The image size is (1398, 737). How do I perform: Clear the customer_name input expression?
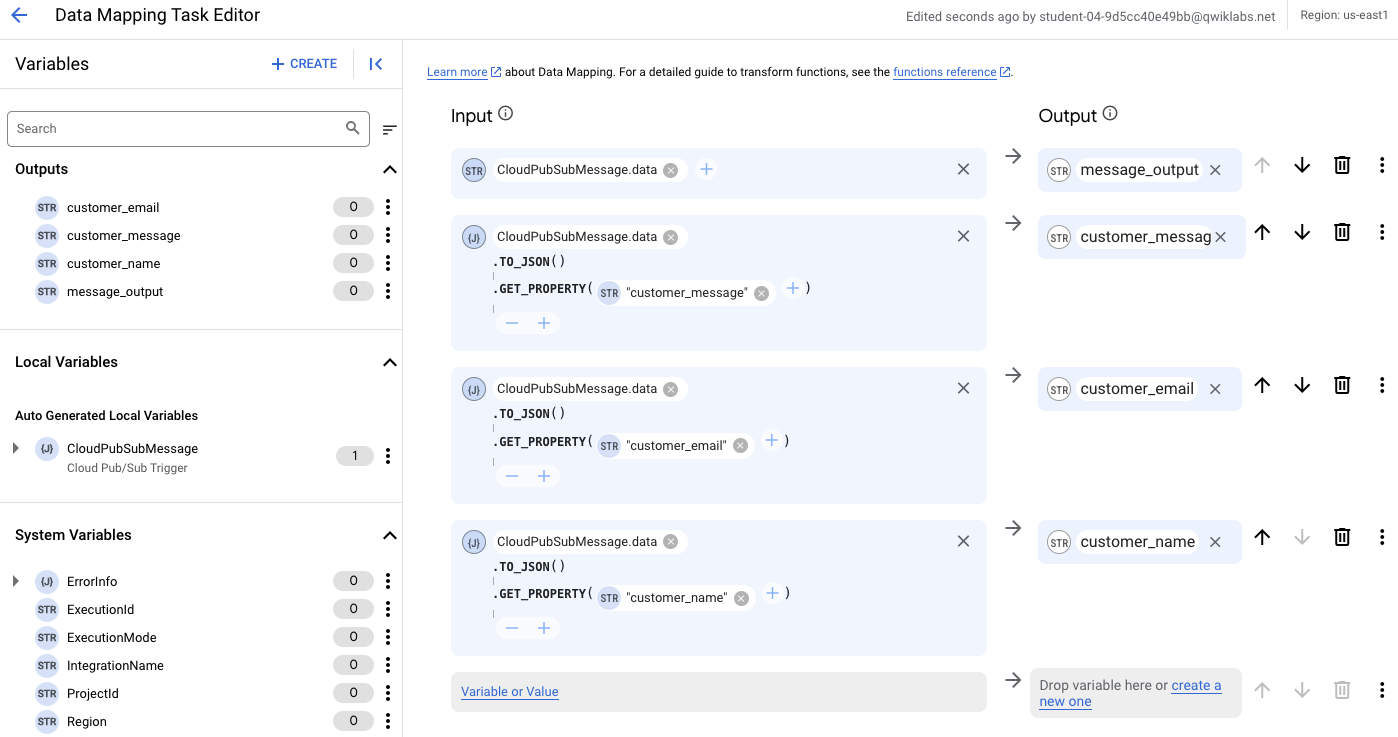[963, 541]
